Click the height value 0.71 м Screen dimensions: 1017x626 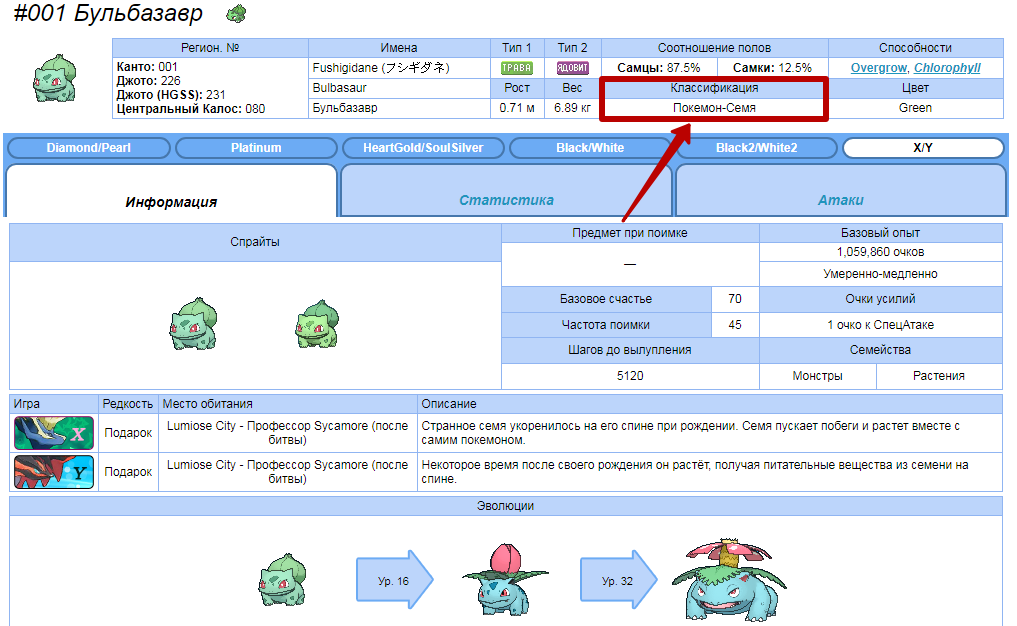pos(517,108)
